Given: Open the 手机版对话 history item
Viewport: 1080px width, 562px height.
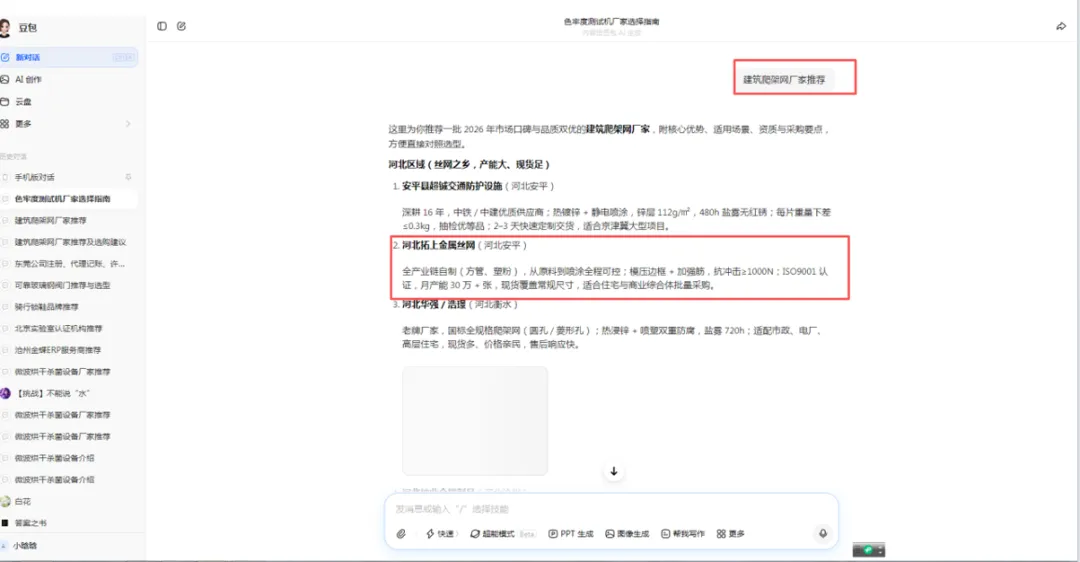Looking at the screenshot, I should click(x=34, y=177).
